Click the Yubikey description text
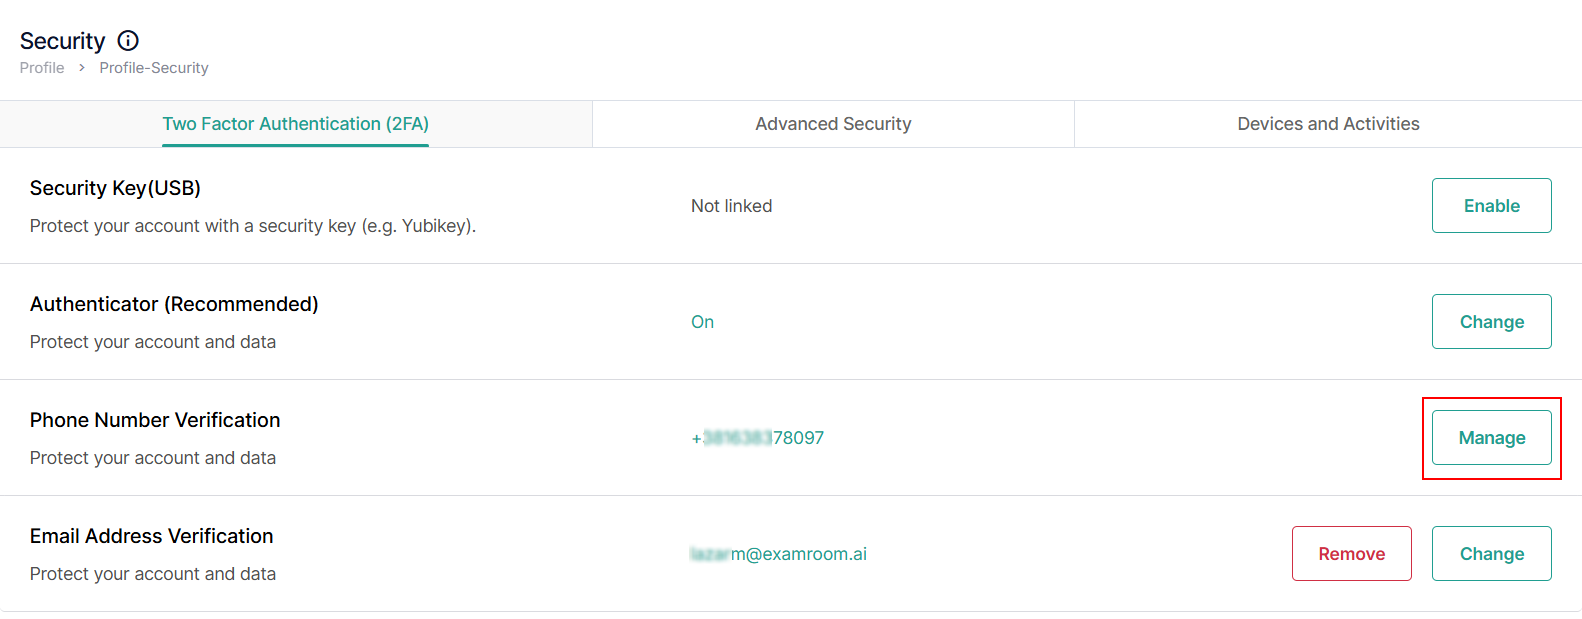Screen dimensions: 1582x619 [x=252, y=226]
